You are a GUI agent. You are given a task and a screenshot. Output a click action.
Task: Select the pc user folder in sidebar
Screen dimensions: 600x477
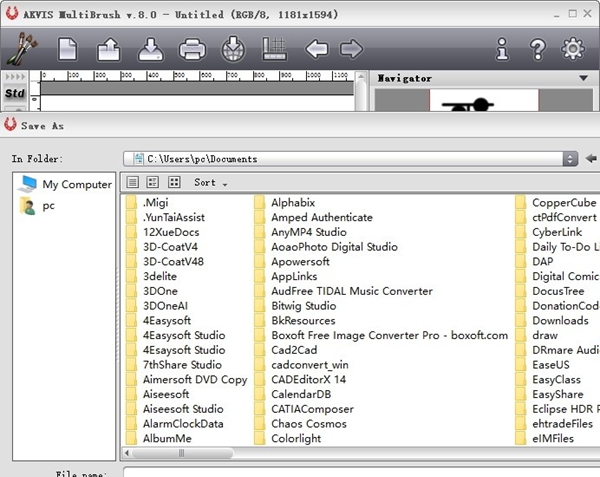click(38, 206)
